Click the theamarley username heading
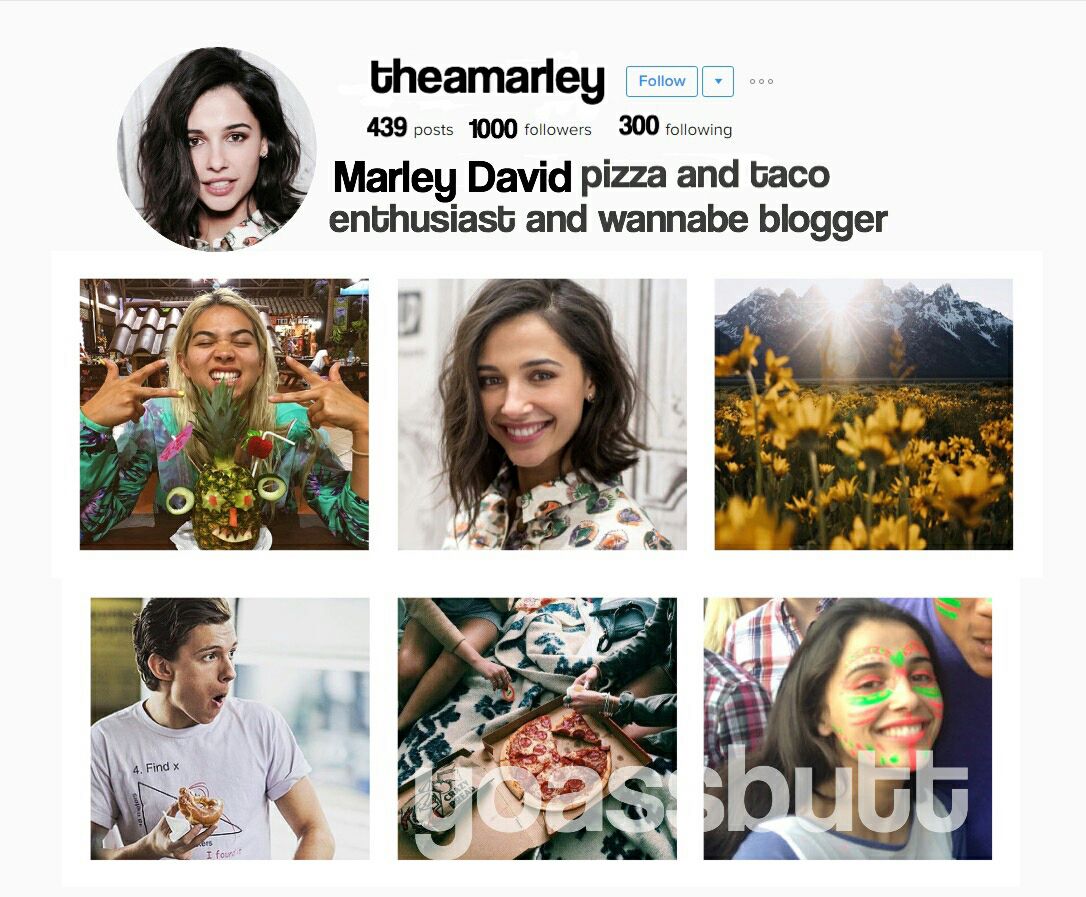The height and width of the screenshot is (897, 1086). tap(488, 78)
